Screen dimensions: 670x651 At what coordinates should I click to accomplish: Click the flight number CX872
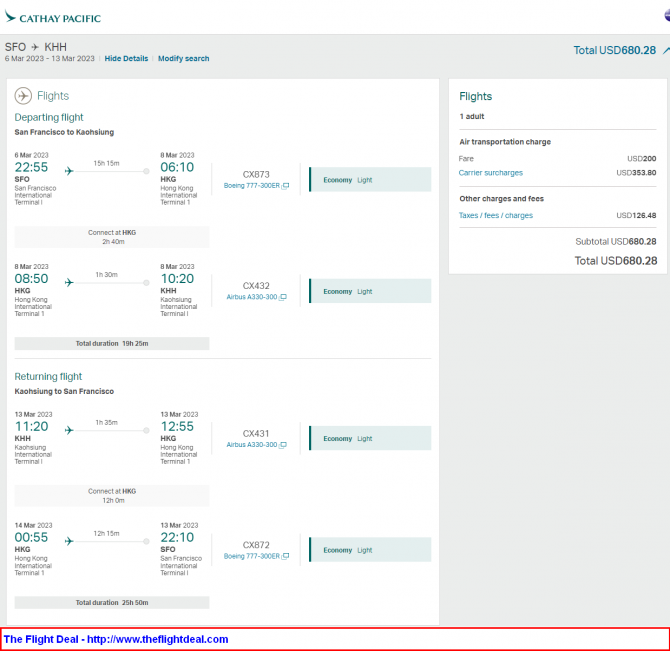point(256,545)
